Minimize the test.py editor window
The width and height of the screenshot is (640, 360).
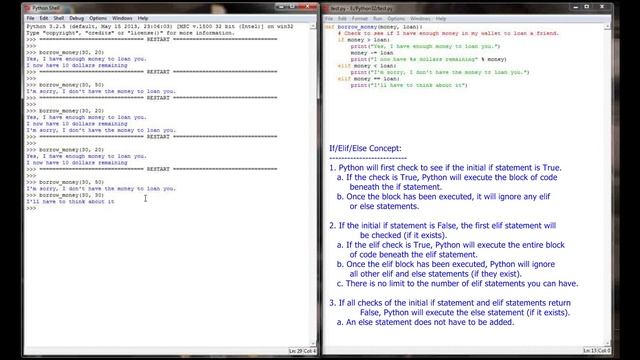(x=576, y=7)
